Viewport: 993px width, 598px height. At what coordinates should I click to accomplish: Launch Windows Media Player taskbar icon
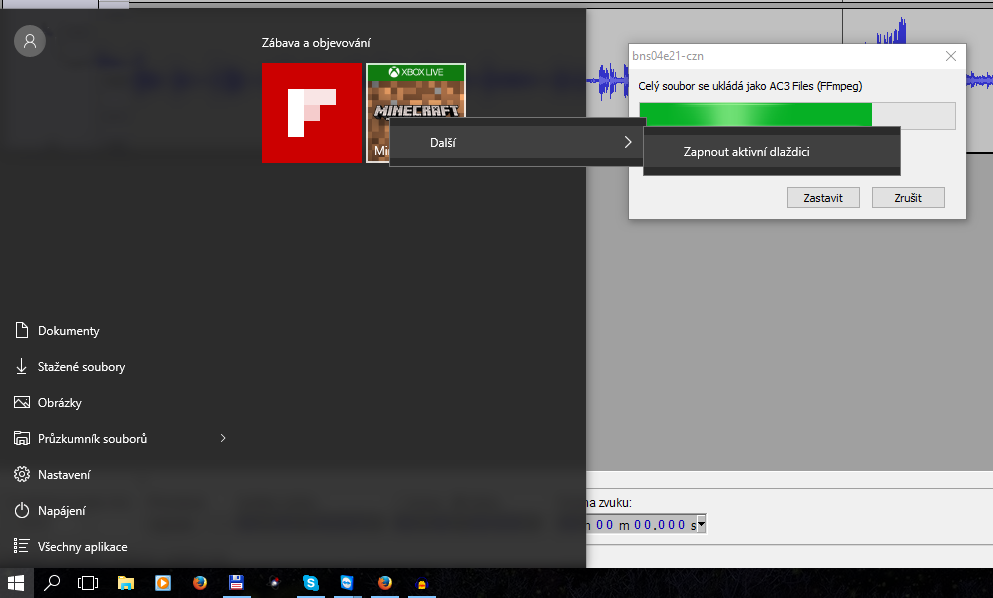point(163,583)
